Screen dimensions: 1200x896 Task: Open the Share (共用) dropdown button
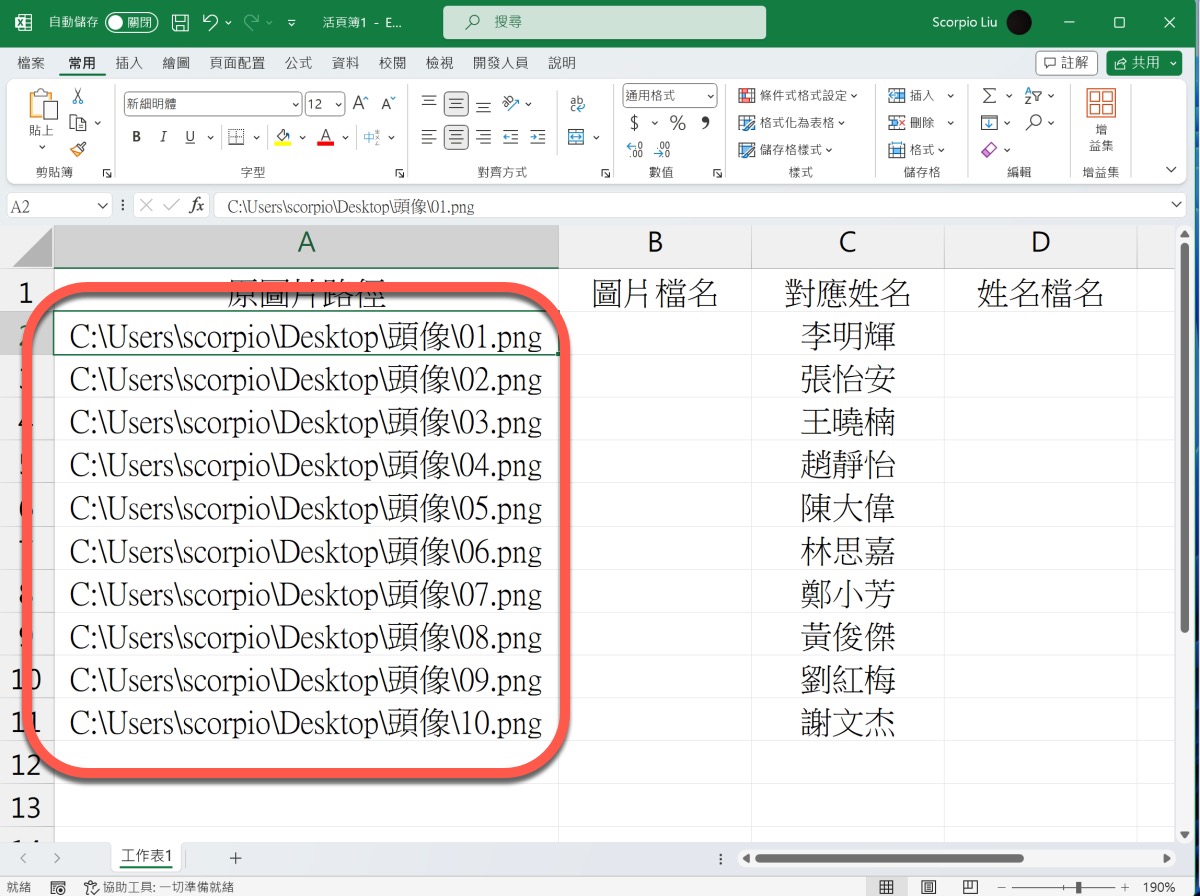click(1144, 62)
